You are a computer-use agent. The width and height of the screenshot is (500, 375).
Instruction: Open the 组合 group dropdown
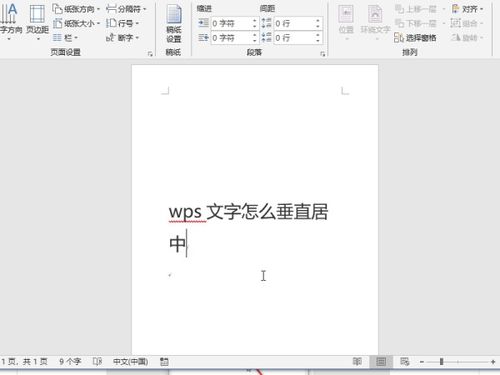tap(467, 23)
